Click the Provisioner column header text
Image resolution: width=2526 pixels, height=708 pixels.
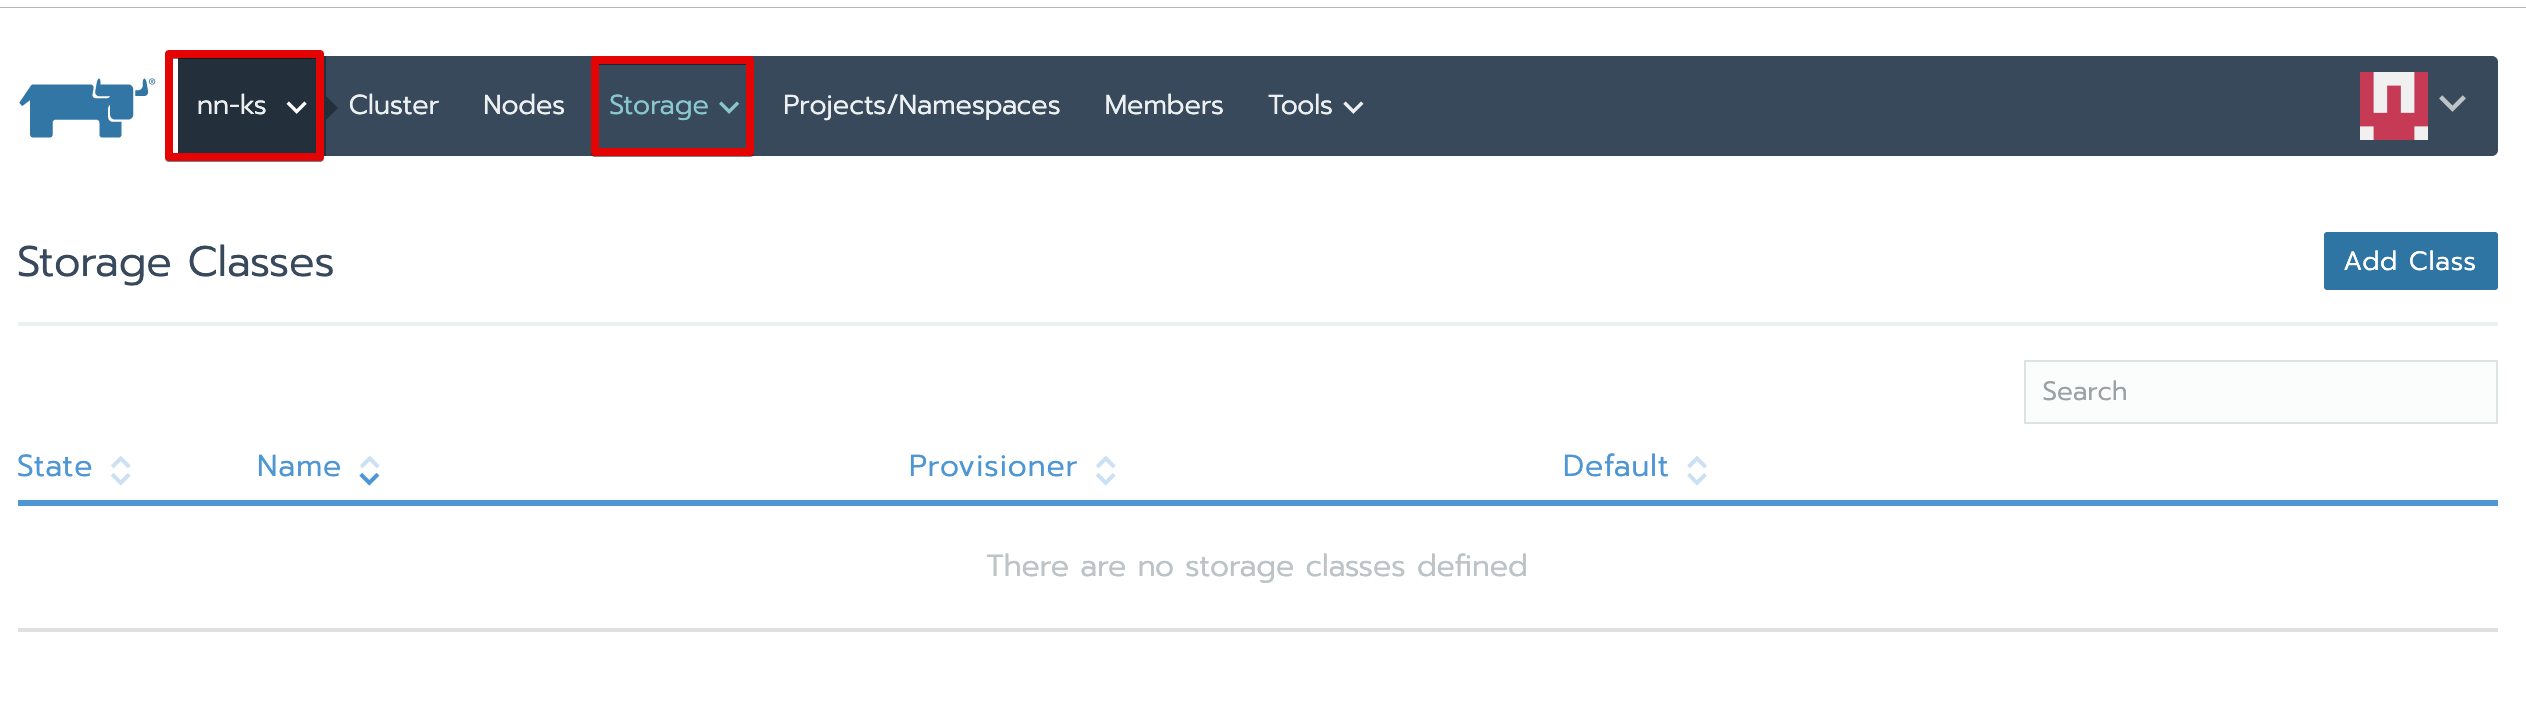pyautogui.click(x=992, y=467)
